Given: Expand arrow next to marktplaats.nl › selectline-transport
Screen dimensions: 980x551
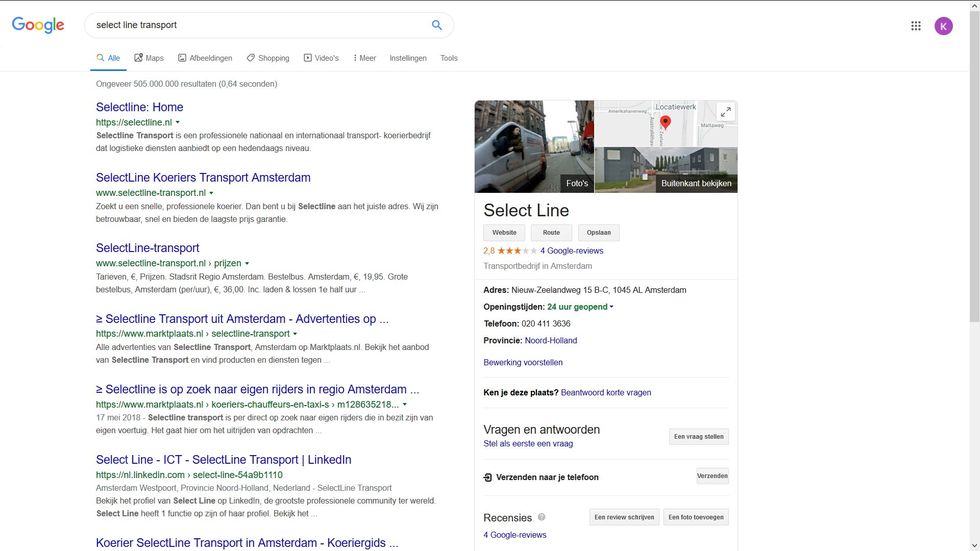Looking at the screenshot, I should (x=295, y=334).
